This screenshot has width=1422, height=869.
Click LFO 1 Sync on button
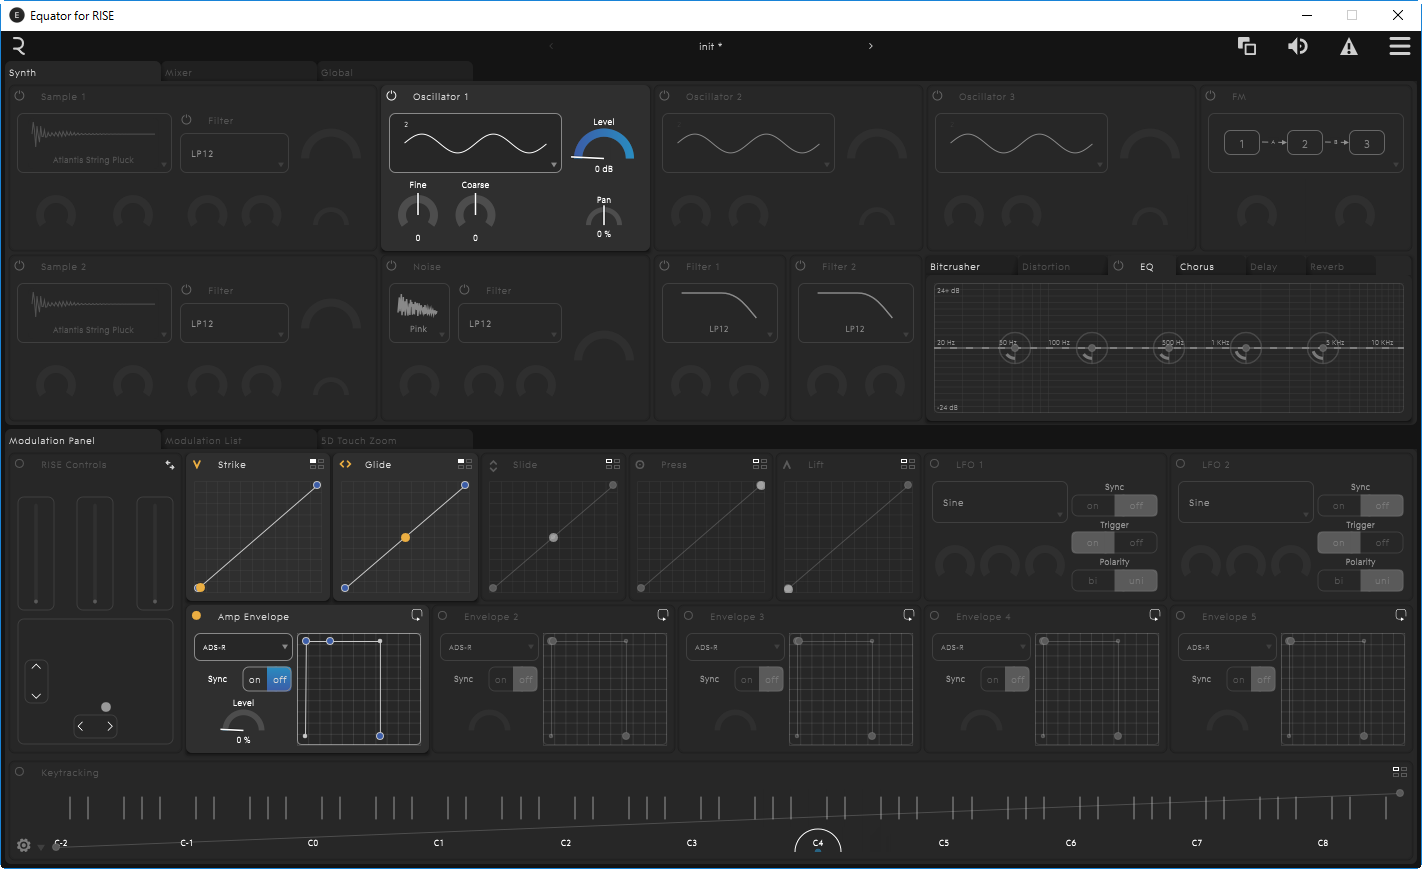1093,505
